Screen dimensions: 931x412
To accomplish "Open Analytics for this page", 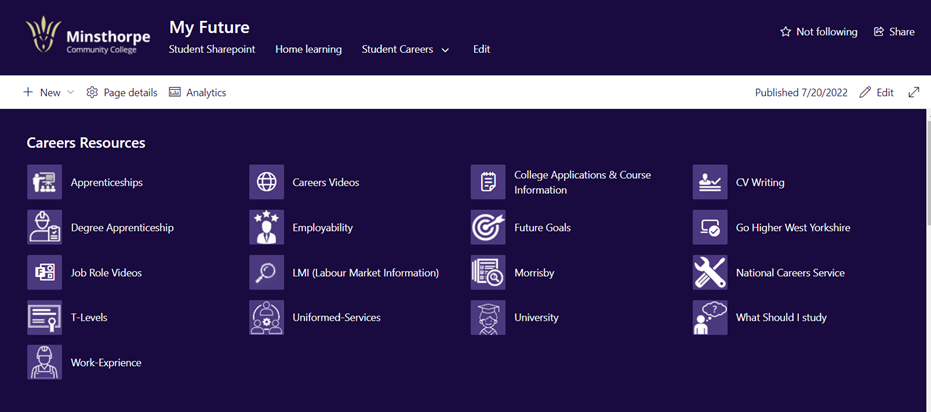I will coord(206,93).
